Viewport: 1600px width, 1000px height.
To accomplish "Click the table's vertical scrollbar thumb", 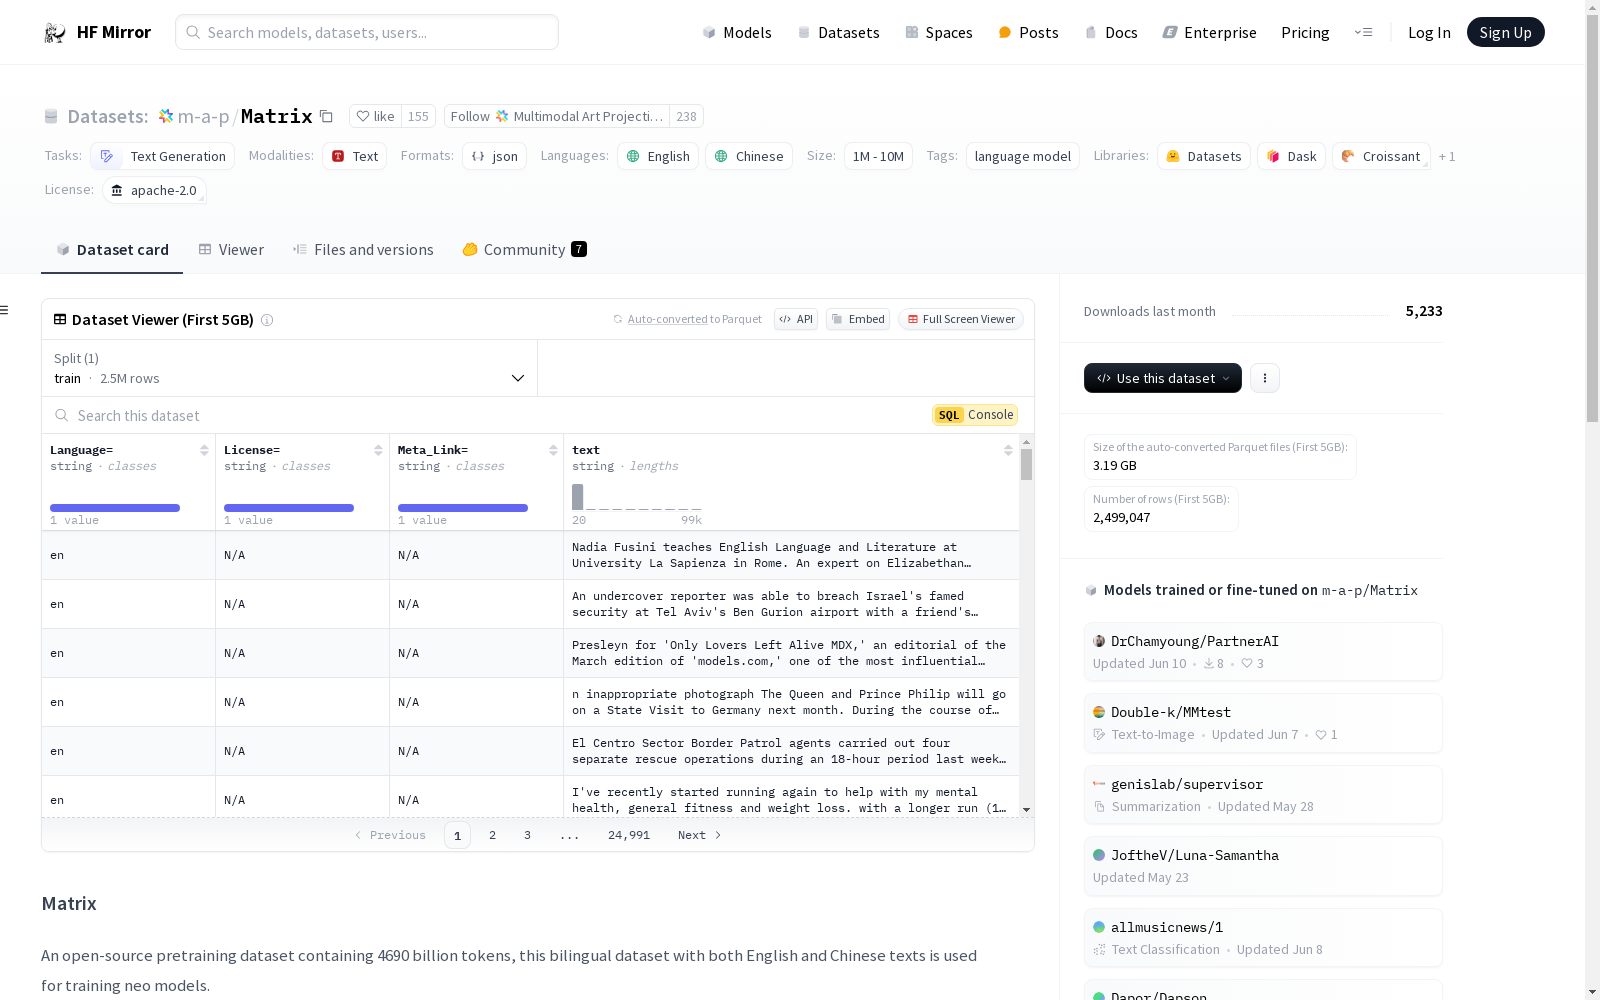I will (x=1026, y=464).
